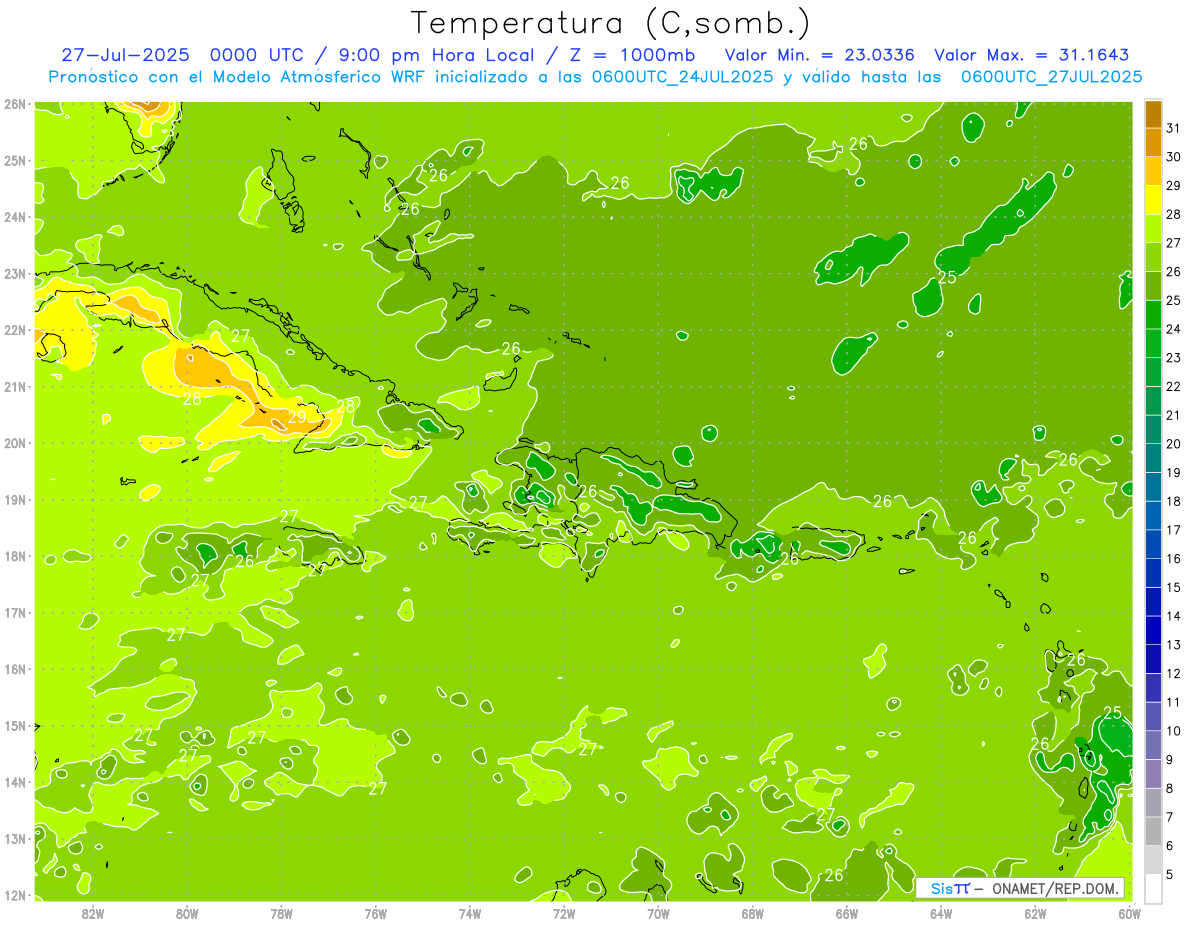Click the color legend label "10"
The width and height of the screenshot is (1200, 927).
pos(1173,731)
